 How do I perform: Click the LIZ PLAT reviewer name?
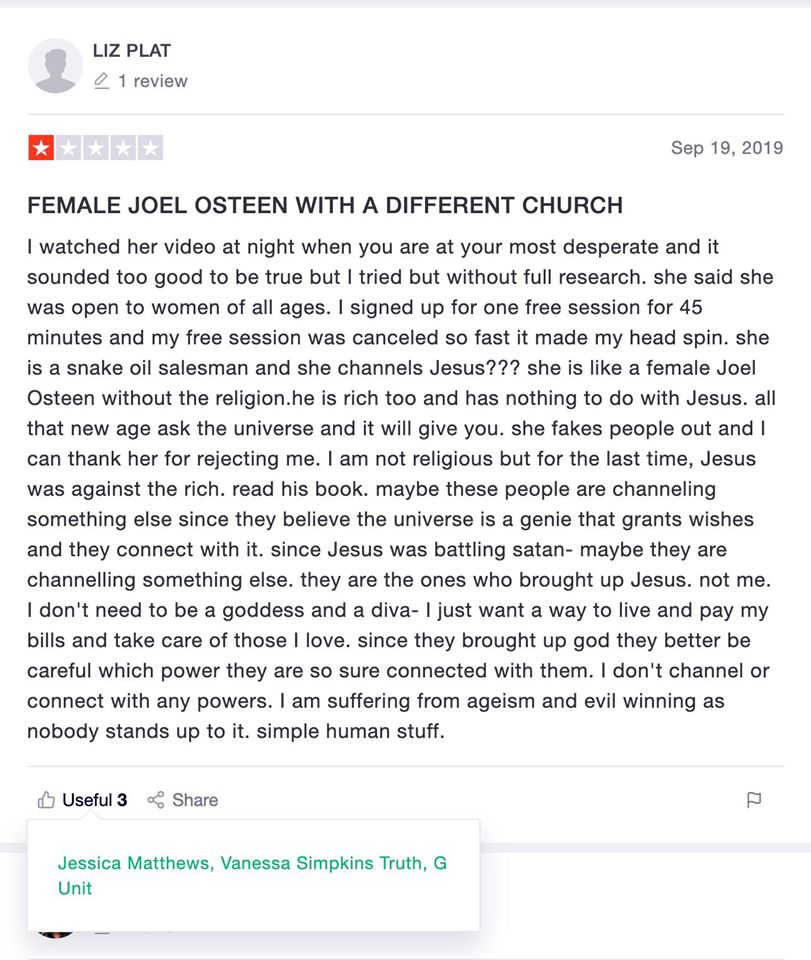click(x=132, y=50)
